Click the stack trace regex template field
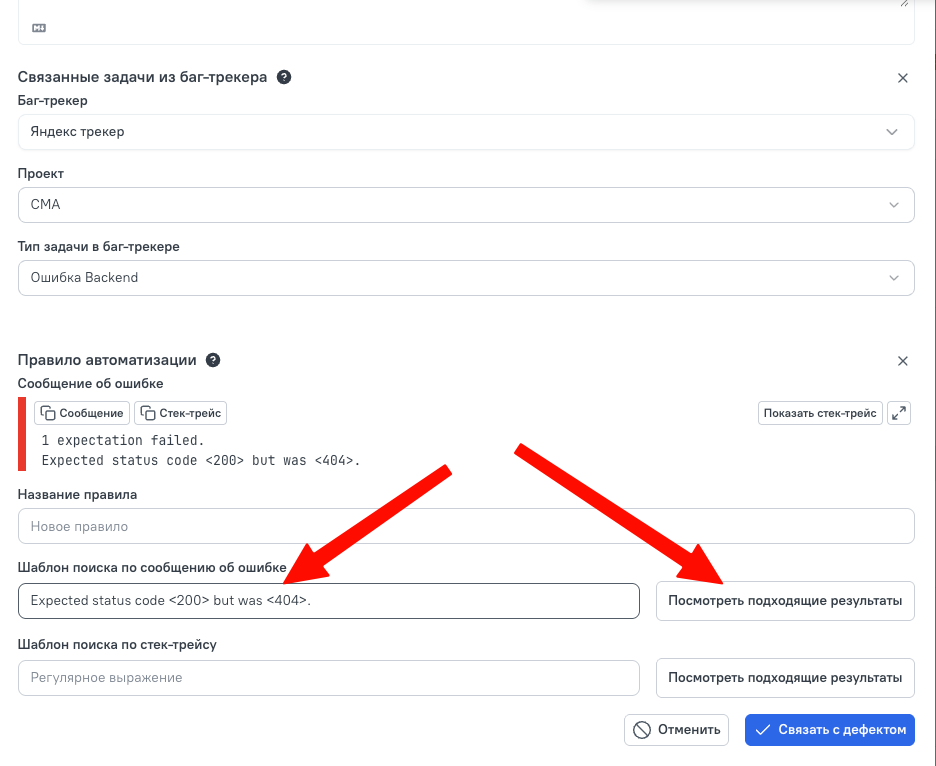936x766 pixels. (x=329, y=678)
